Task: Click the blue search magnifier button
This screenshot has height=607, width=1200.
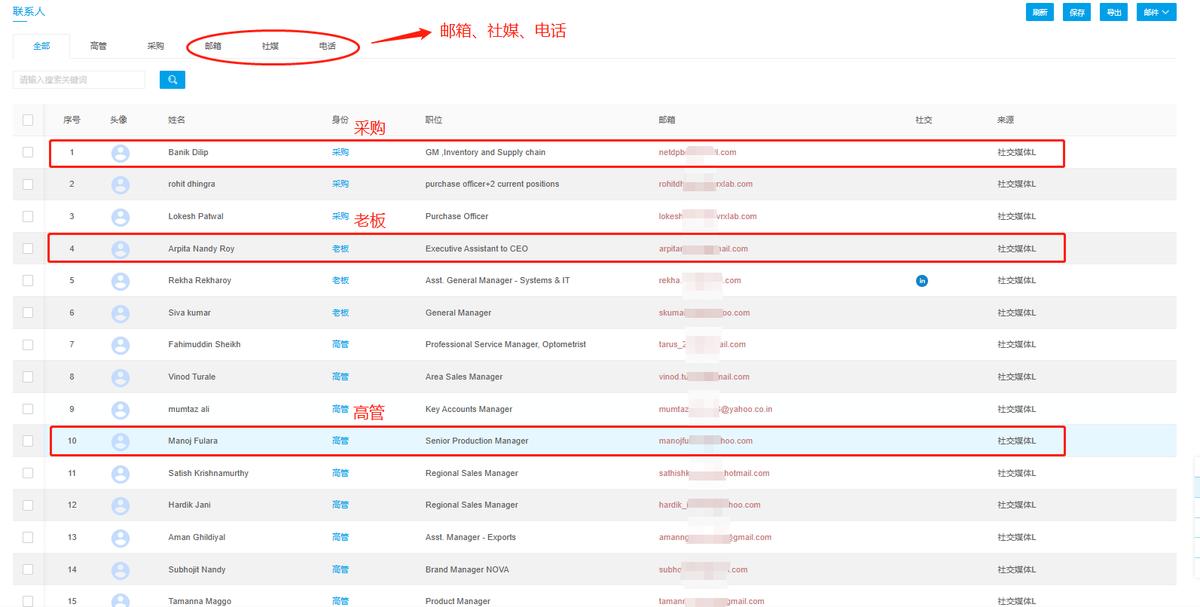Action: pyautogui.click(x=172, y=79)
